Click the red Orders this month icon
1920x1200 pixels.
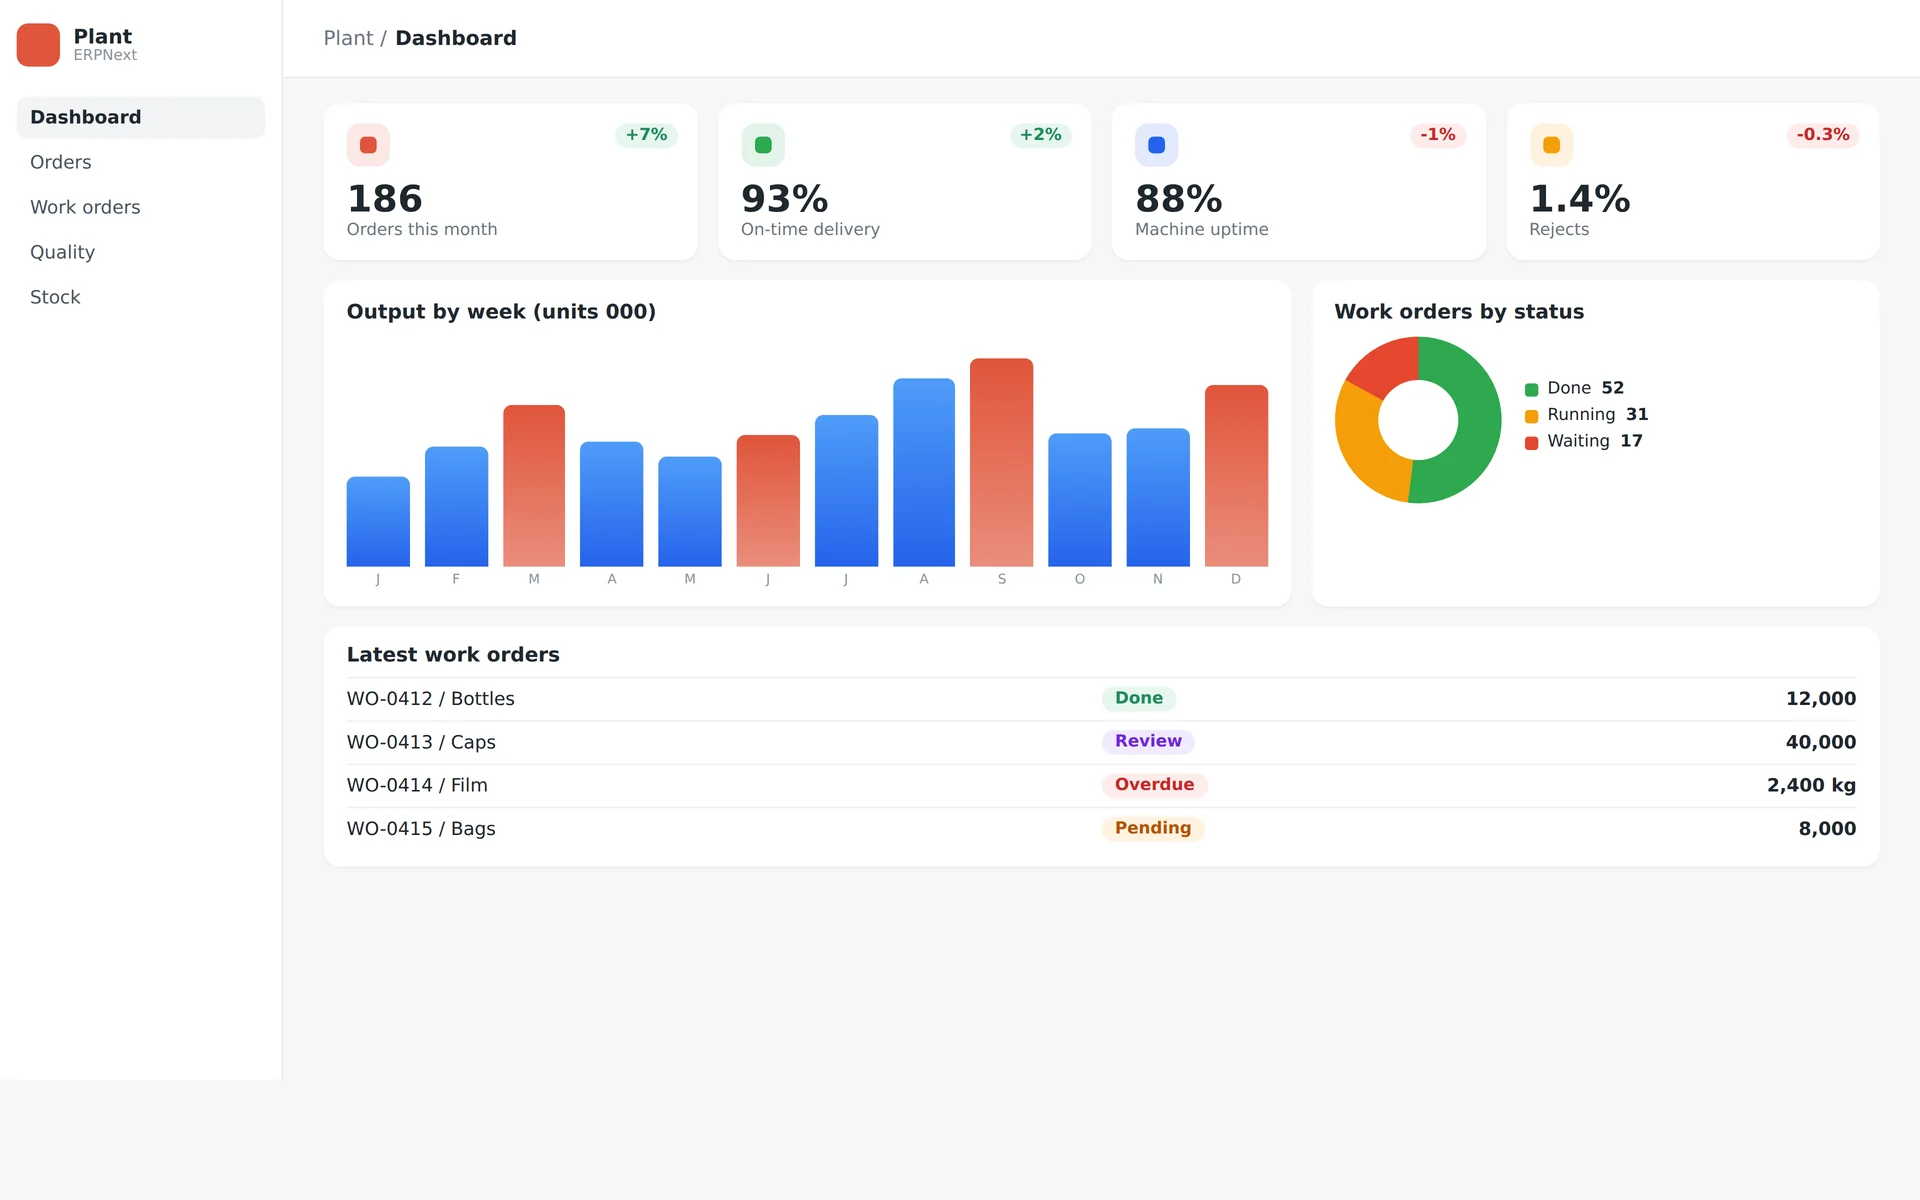[368, 145]
